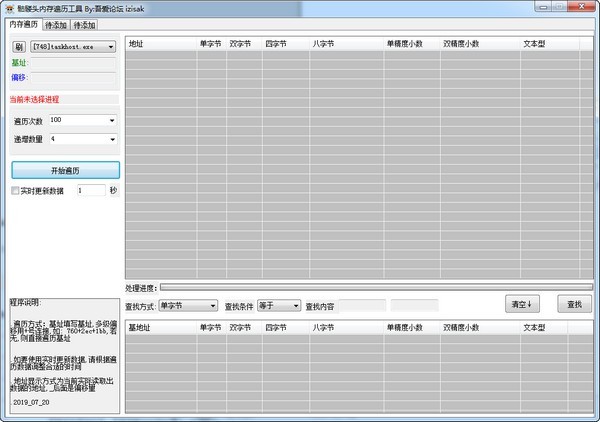
Task: Click the 开始遍历 button
Action: click(65, 170)
